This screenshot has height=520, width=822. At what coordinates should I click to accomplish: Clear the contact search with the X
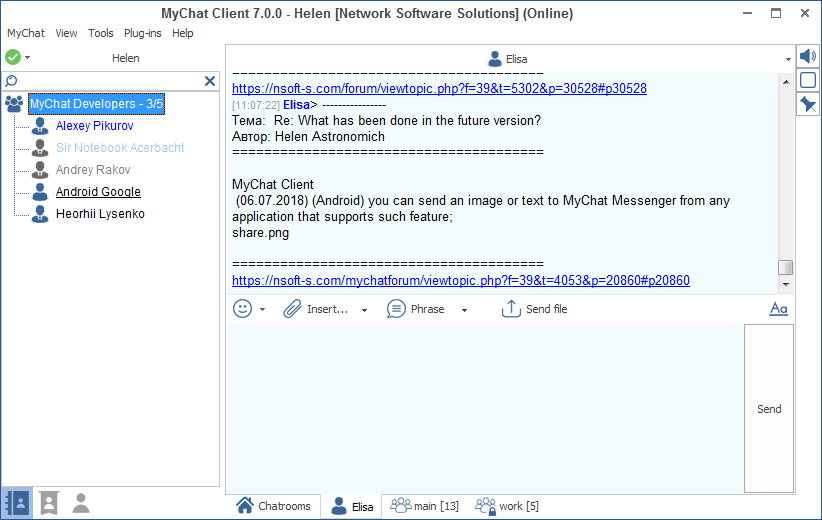210,81
